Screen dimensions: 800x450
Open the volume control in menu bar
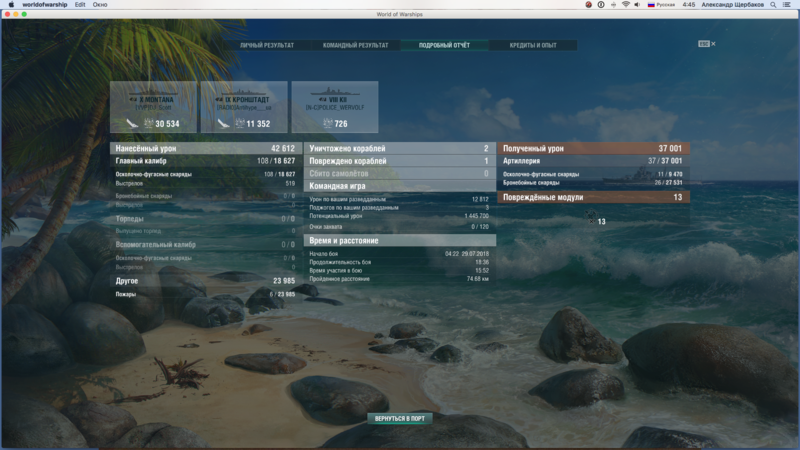[637, 4]
